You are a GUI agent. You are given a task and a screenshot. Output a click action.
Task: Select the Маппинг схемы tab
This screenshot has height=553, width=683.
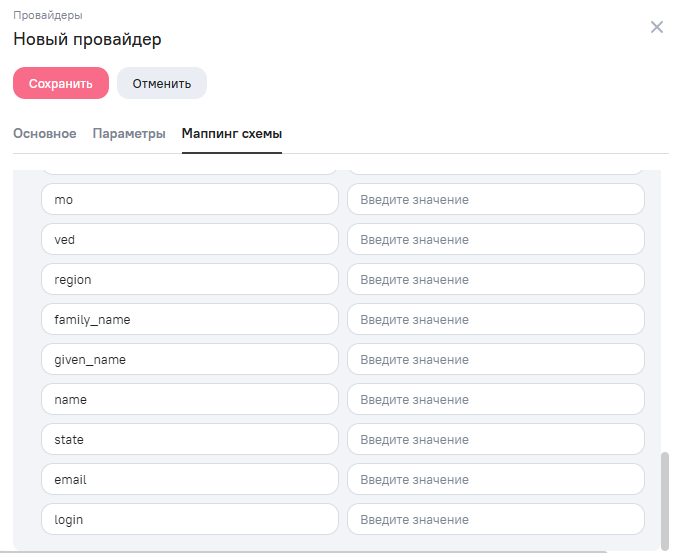pyautogui.click(x=232, y=134)
